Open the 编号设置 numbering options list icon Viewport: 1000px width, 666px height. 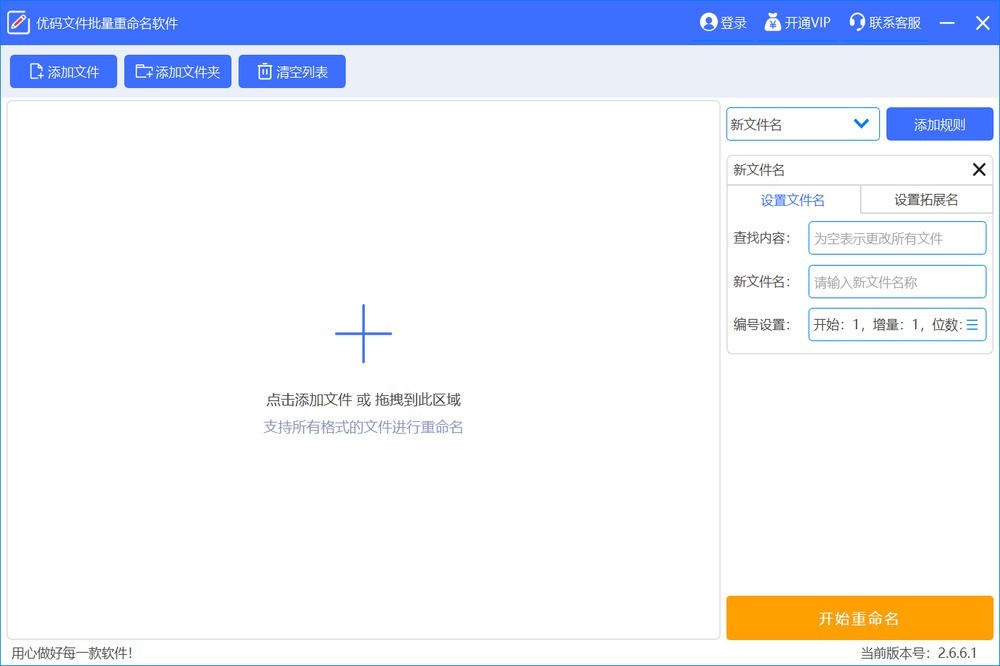pos(972,325)
